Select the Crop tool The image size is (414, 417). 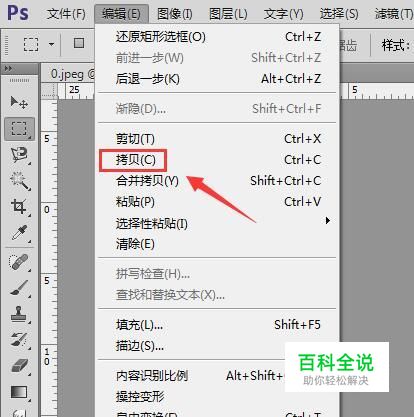point(19,207)
